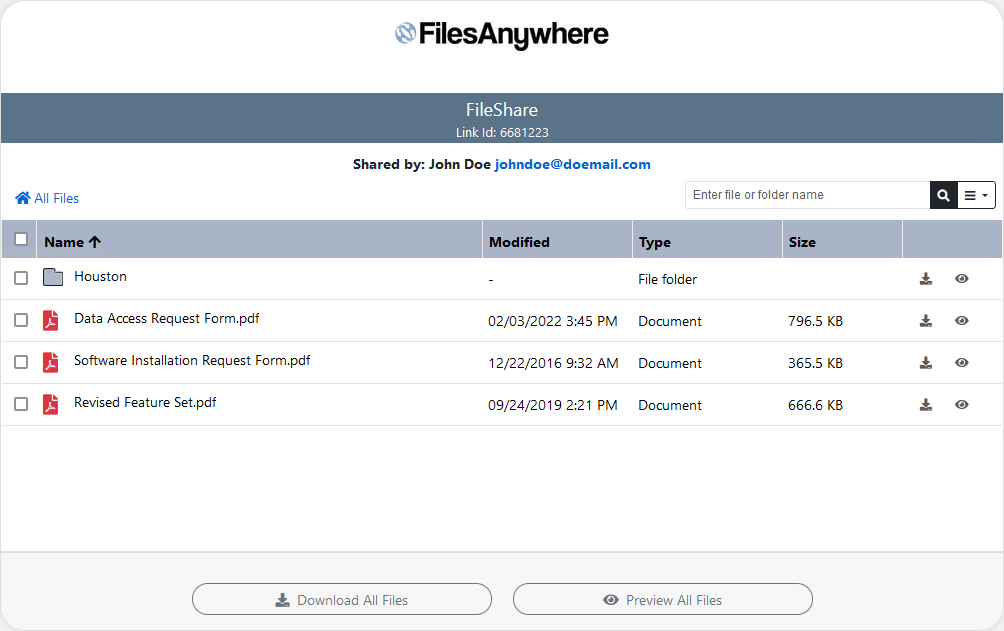Image resolution: width=1004 pixels, height=631 pixels.
Task: Click the 365.5 KB size value
Action: [815, 363]
